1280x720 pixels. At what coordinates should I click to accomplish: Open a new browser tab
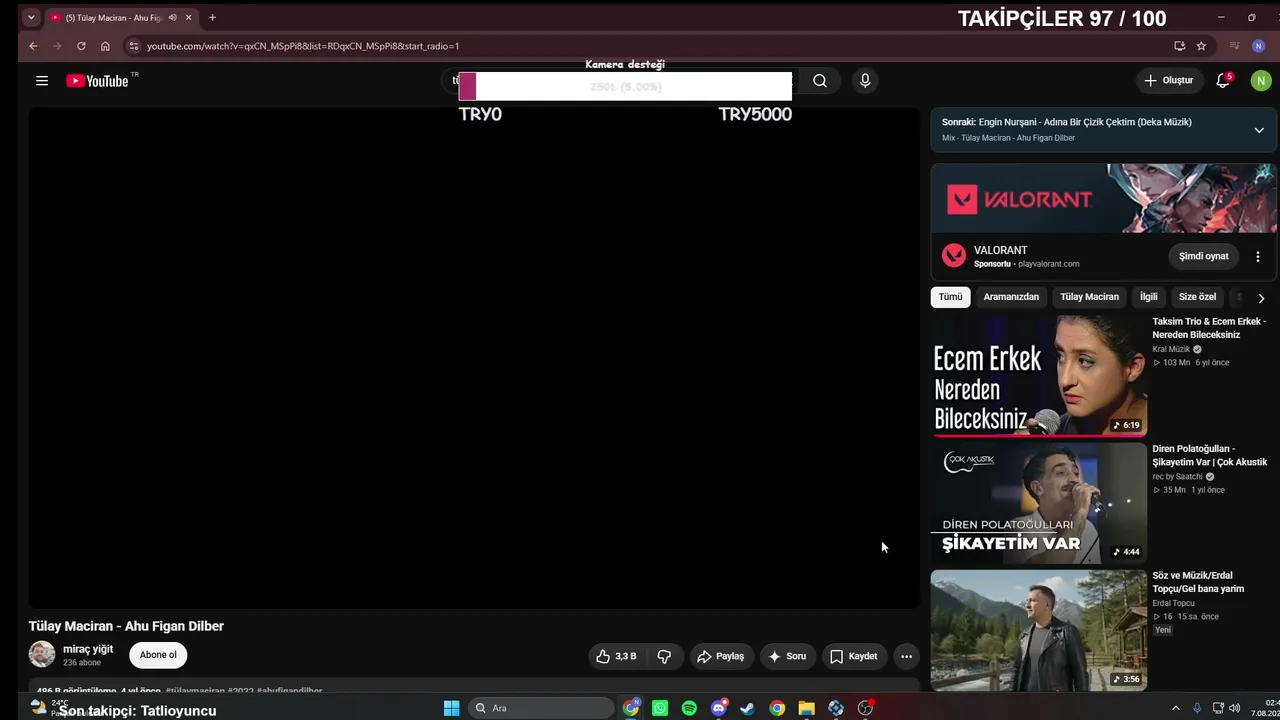pos(212,17)
